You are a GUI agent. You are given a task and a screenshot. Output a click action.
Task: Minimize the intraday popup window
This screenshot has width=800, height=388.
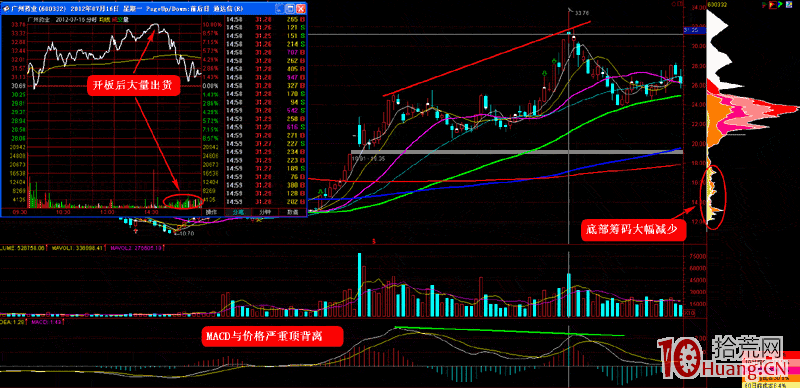pos(281,8)
